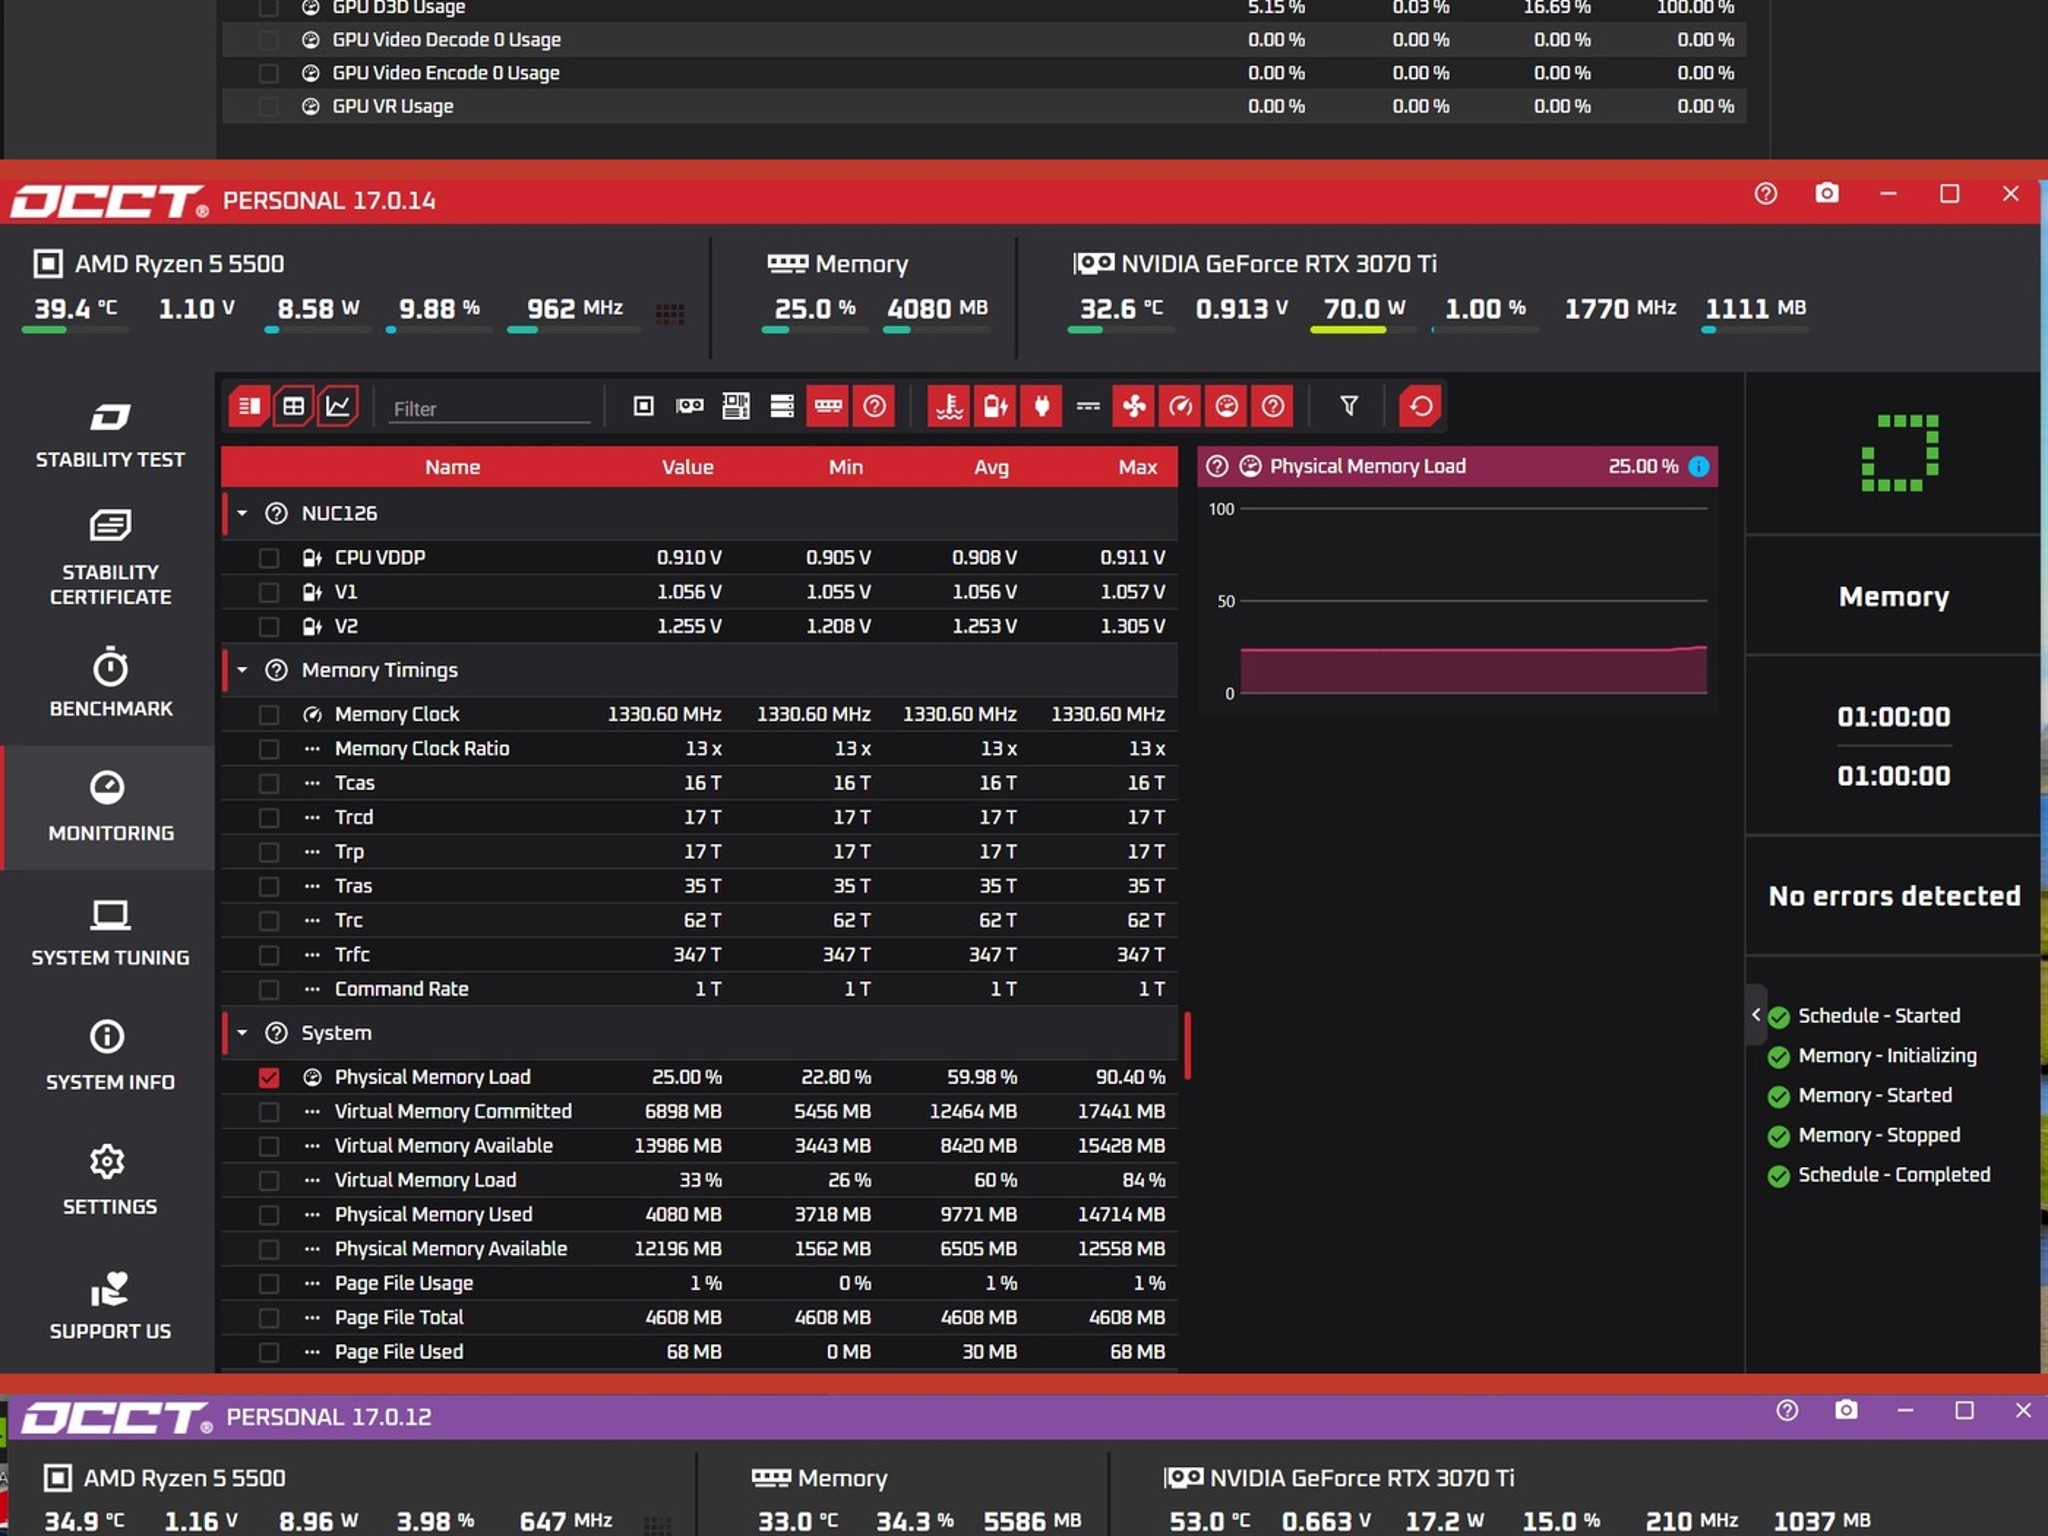Viewport: 2048px width, 1536px height.
Task: Click the question mark icon on graph header
Action: click(1217, 467)
